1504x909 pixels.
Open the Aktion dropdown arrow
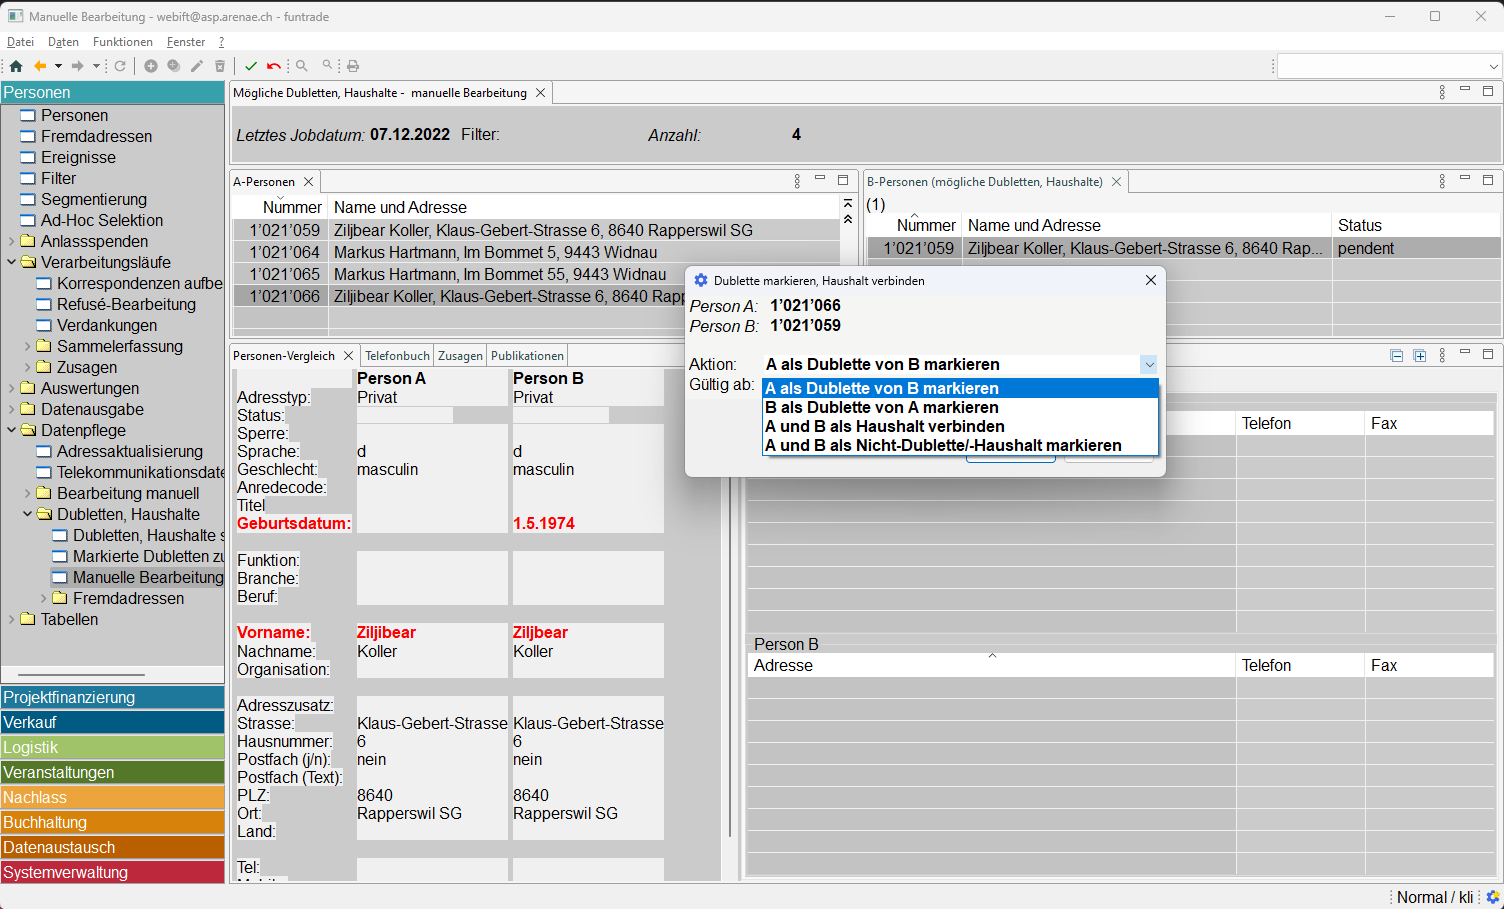[x=1149, y=365]
